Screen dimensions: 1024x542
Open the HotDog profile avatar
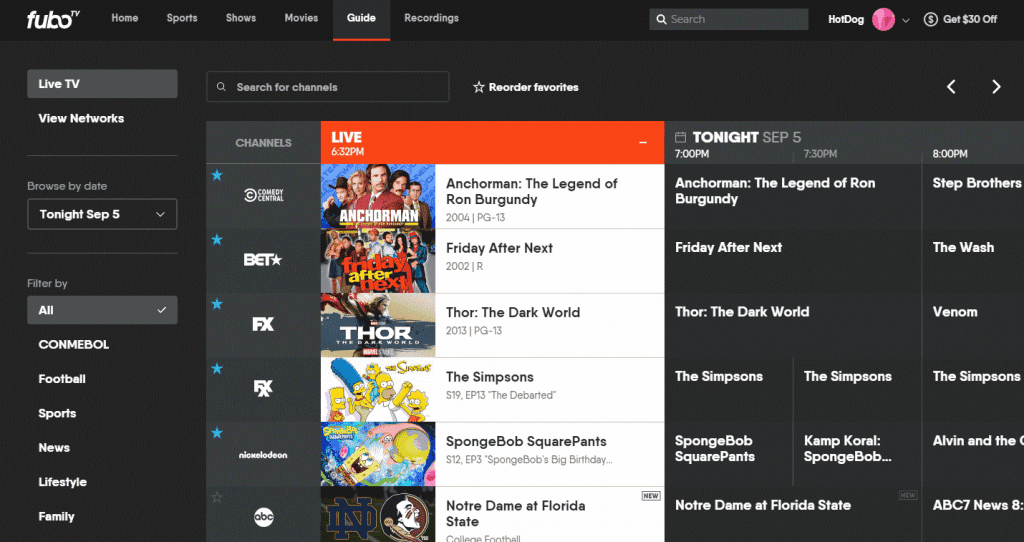click(x=883, y=19)
